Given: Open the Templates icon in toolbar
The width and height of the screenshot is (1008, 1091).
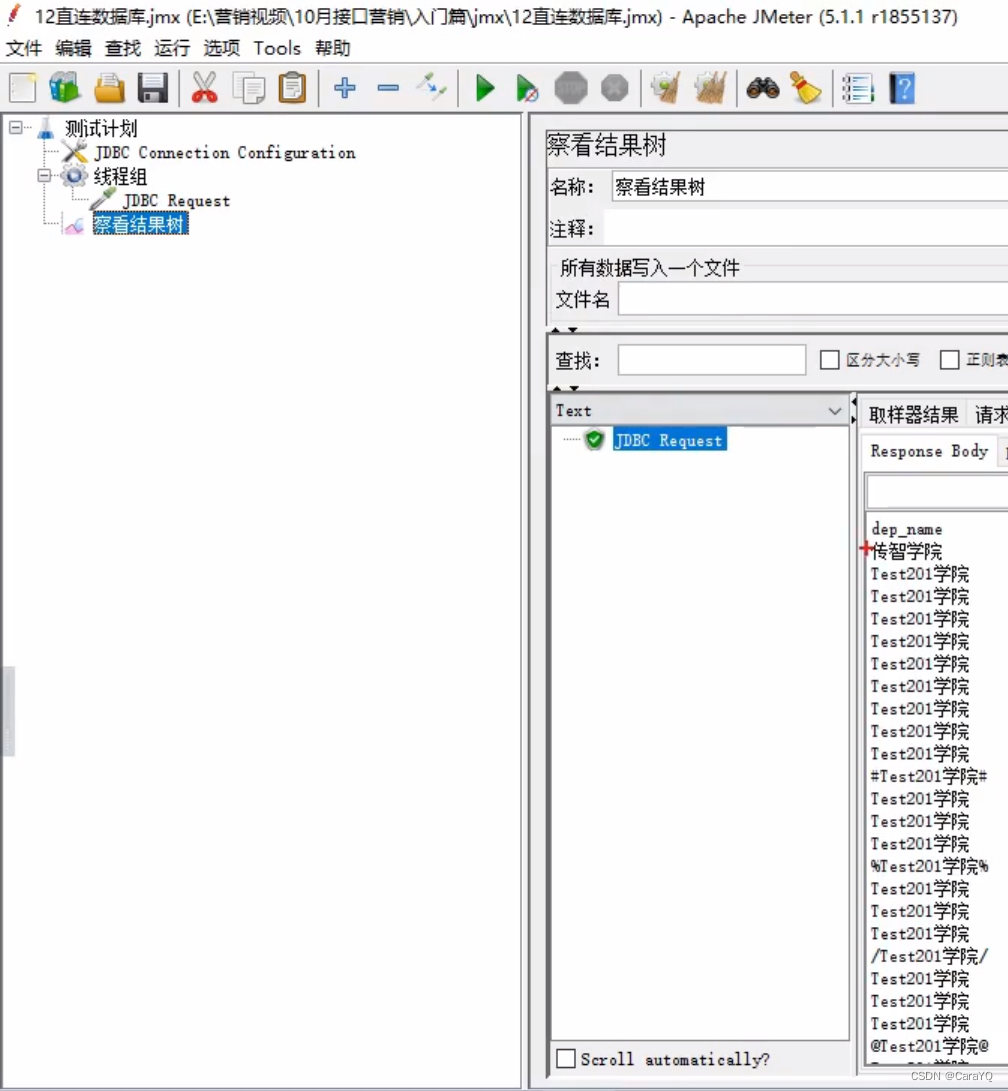Looking at the screenshot, I should click(65, 88).
